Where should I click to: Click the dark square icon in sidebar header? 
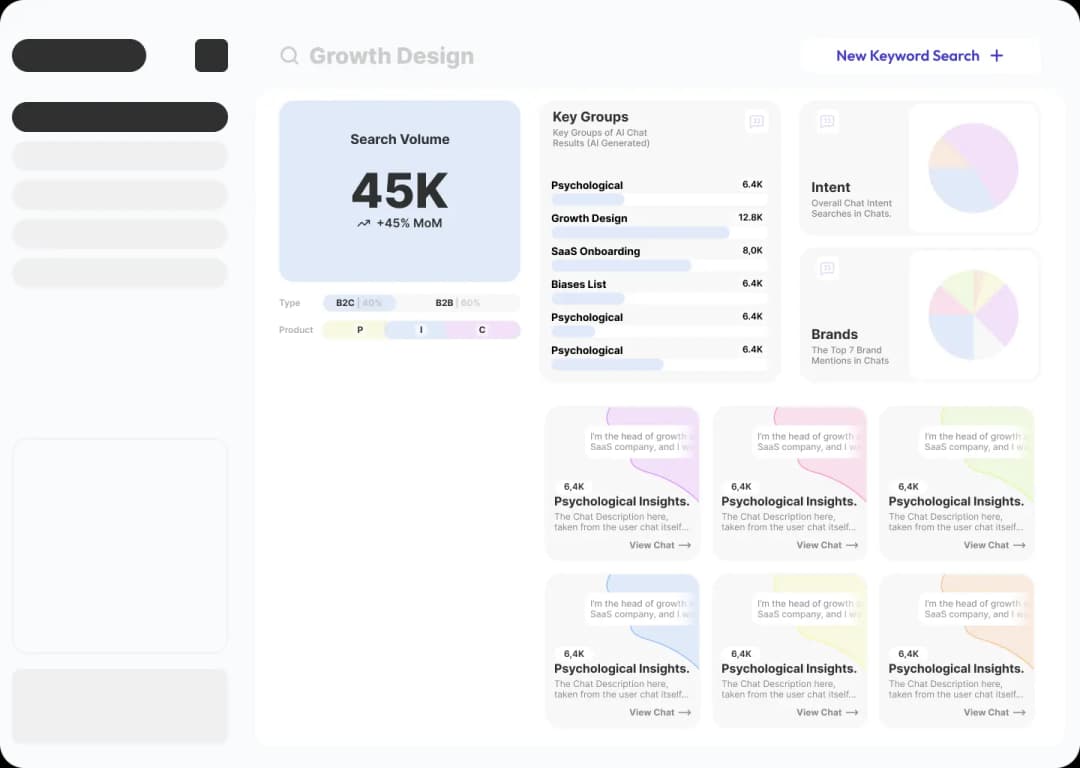211,56
